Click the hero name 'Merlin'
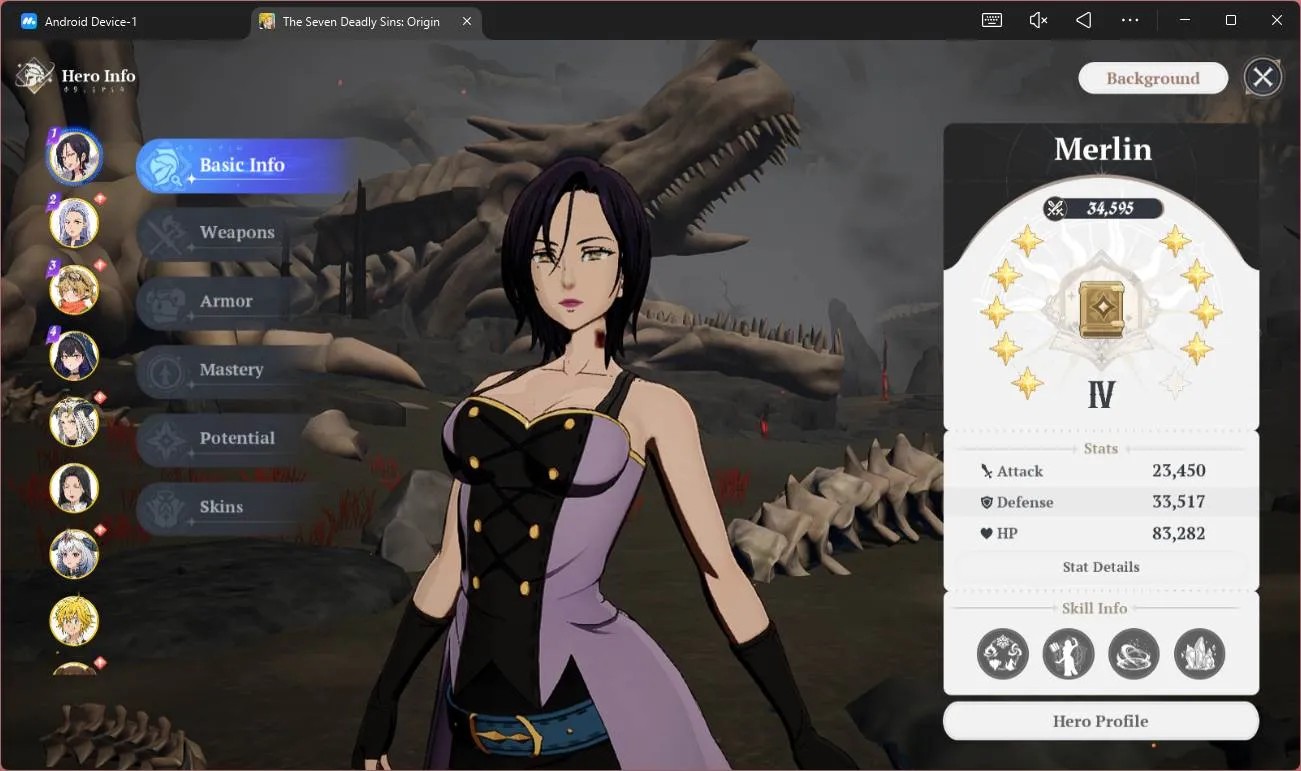This screenshot has width=1301, height=771. [x=1103, y=149]
